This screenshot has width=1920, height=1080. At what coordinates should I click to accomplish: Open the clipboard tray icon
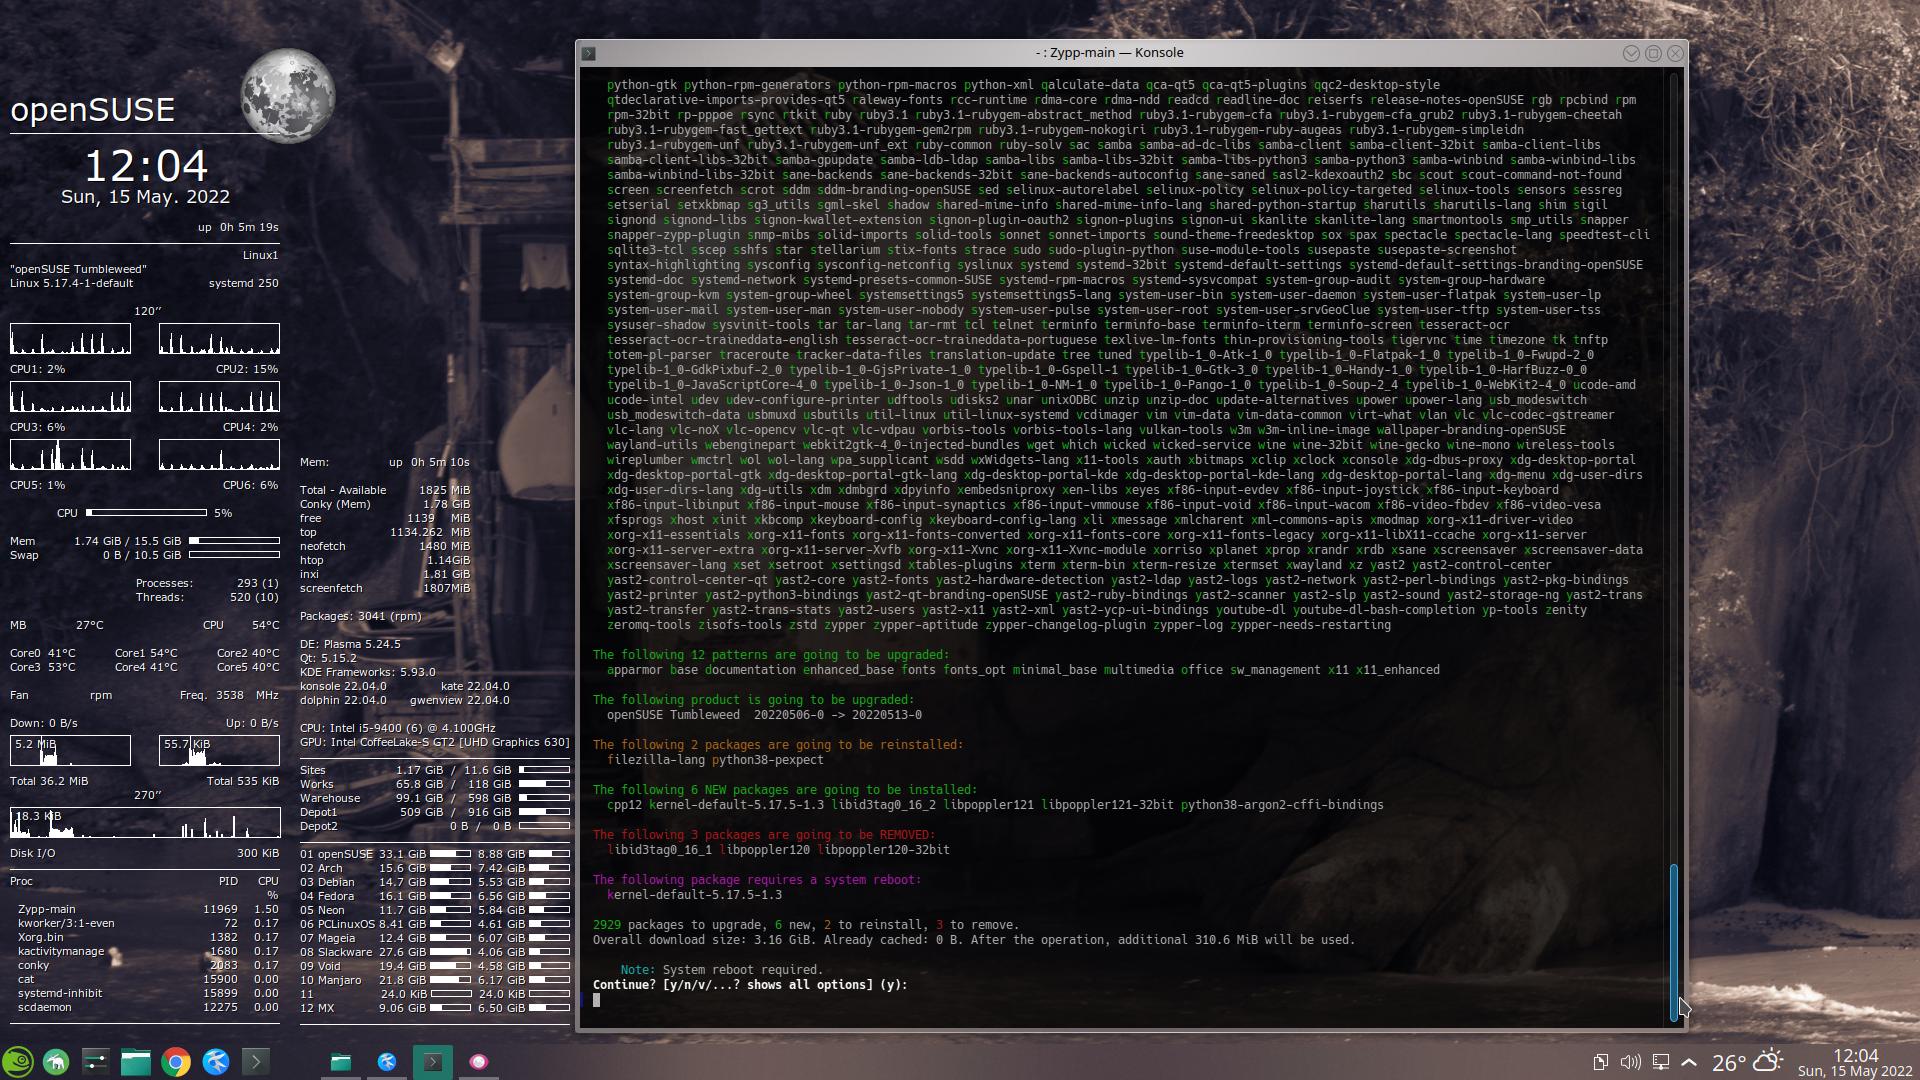1600,1062
